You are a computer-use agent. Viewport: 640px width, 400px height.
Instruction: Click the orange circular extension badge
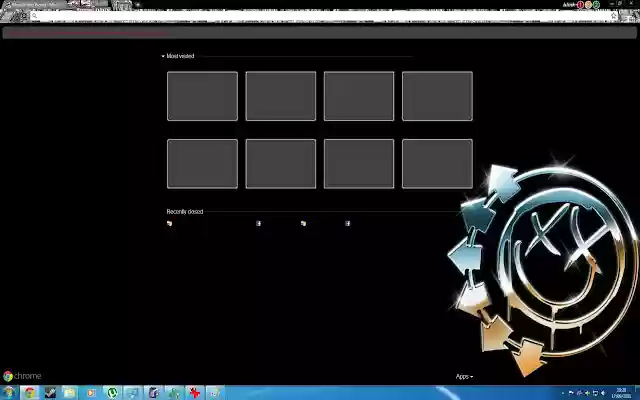point(589,5)
